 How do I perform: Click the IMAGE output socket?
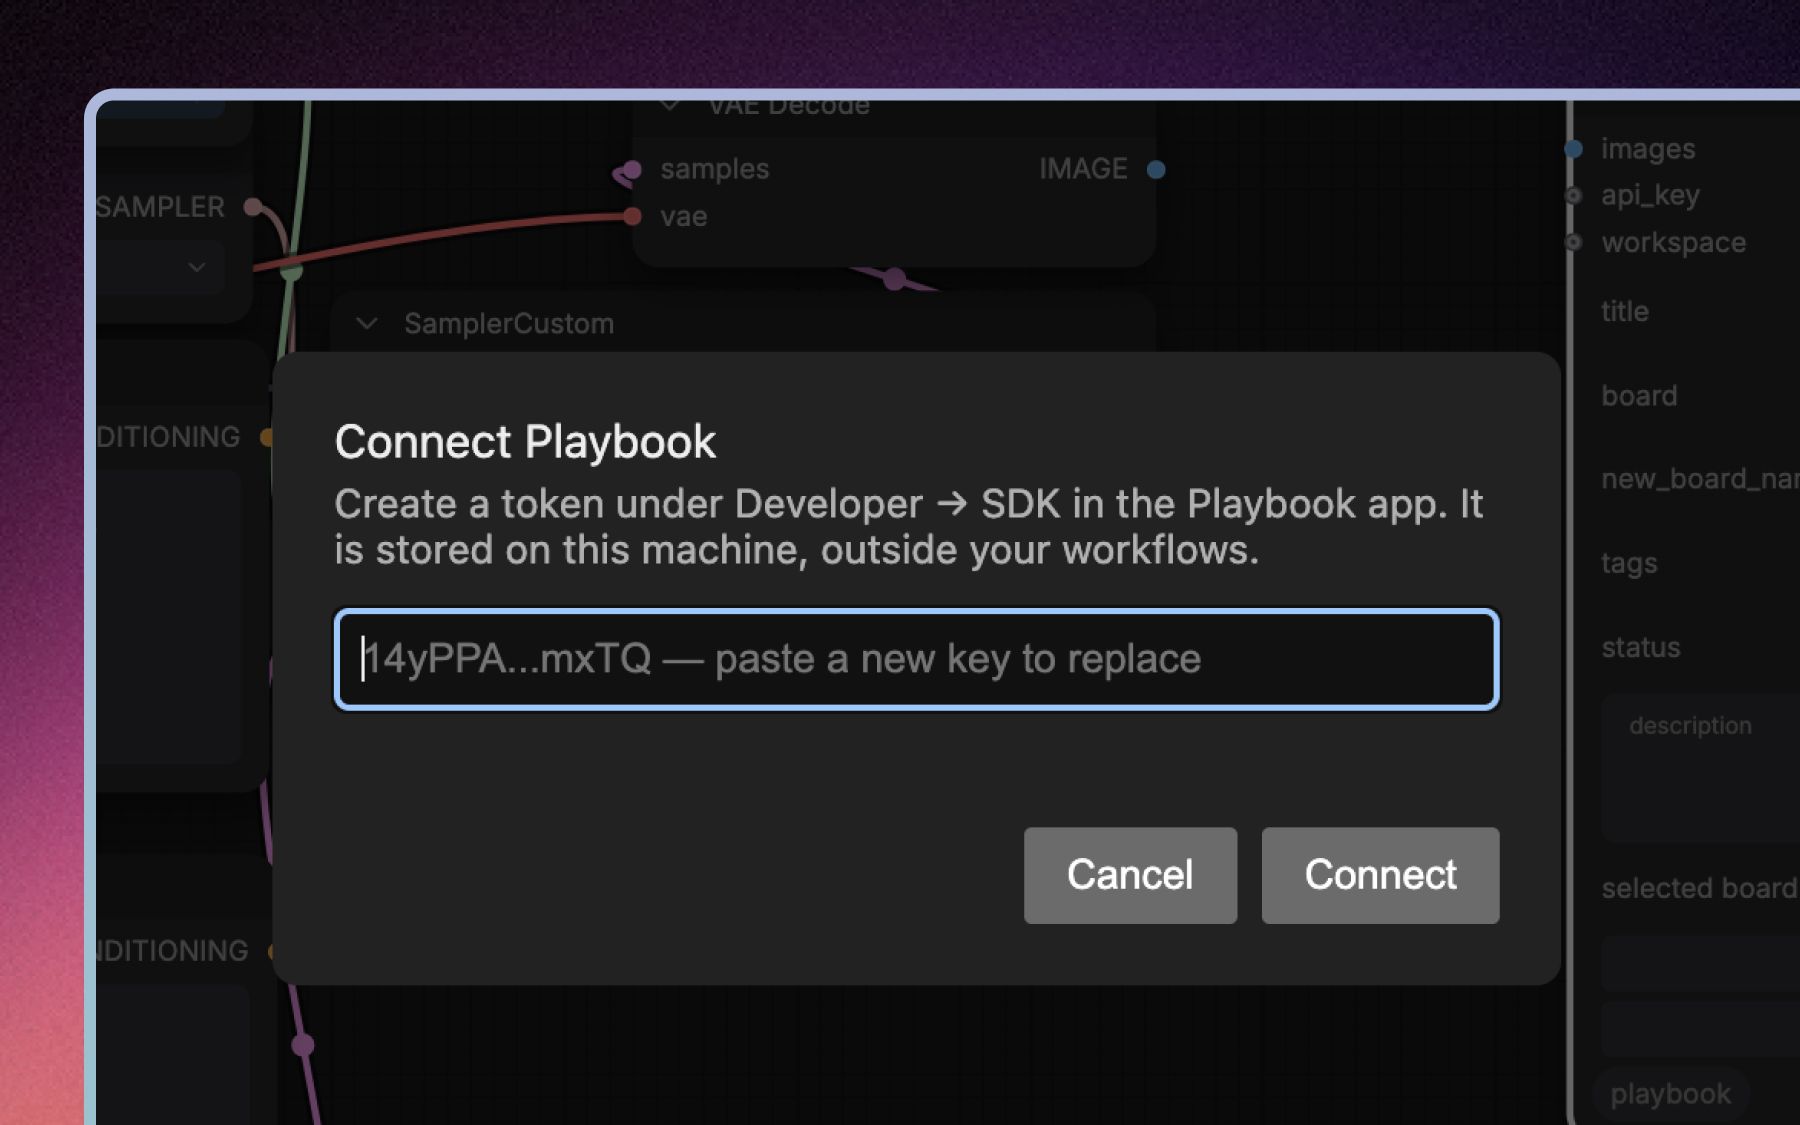1156,169
